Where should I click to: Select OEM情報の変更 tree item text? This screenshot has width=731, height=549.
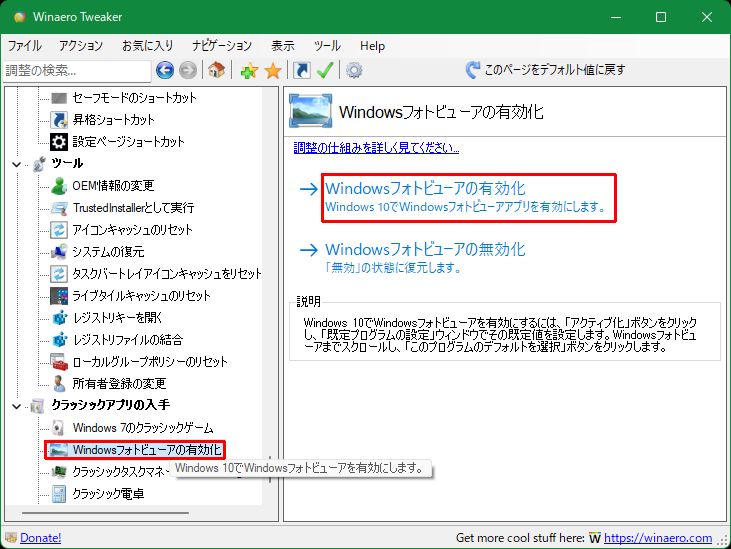pyautogui.click(x=113, y=185)
